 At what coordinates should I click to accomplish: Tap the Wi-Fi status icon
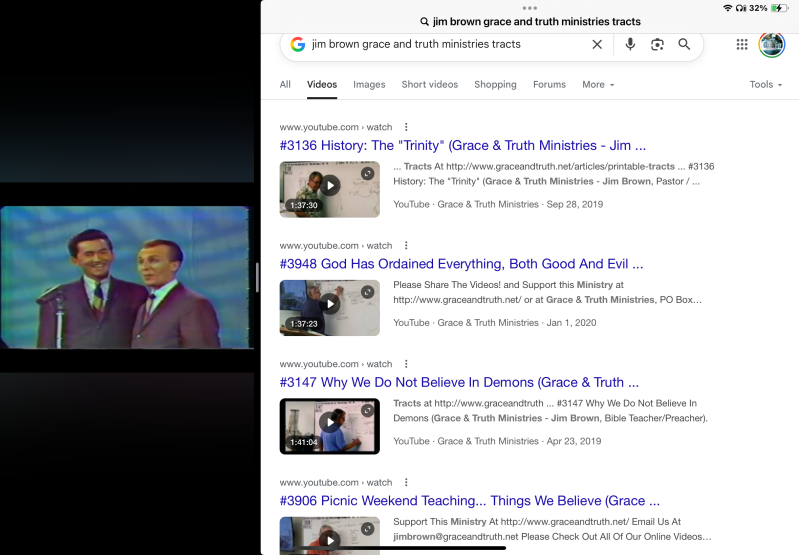(x=728, y=8)
